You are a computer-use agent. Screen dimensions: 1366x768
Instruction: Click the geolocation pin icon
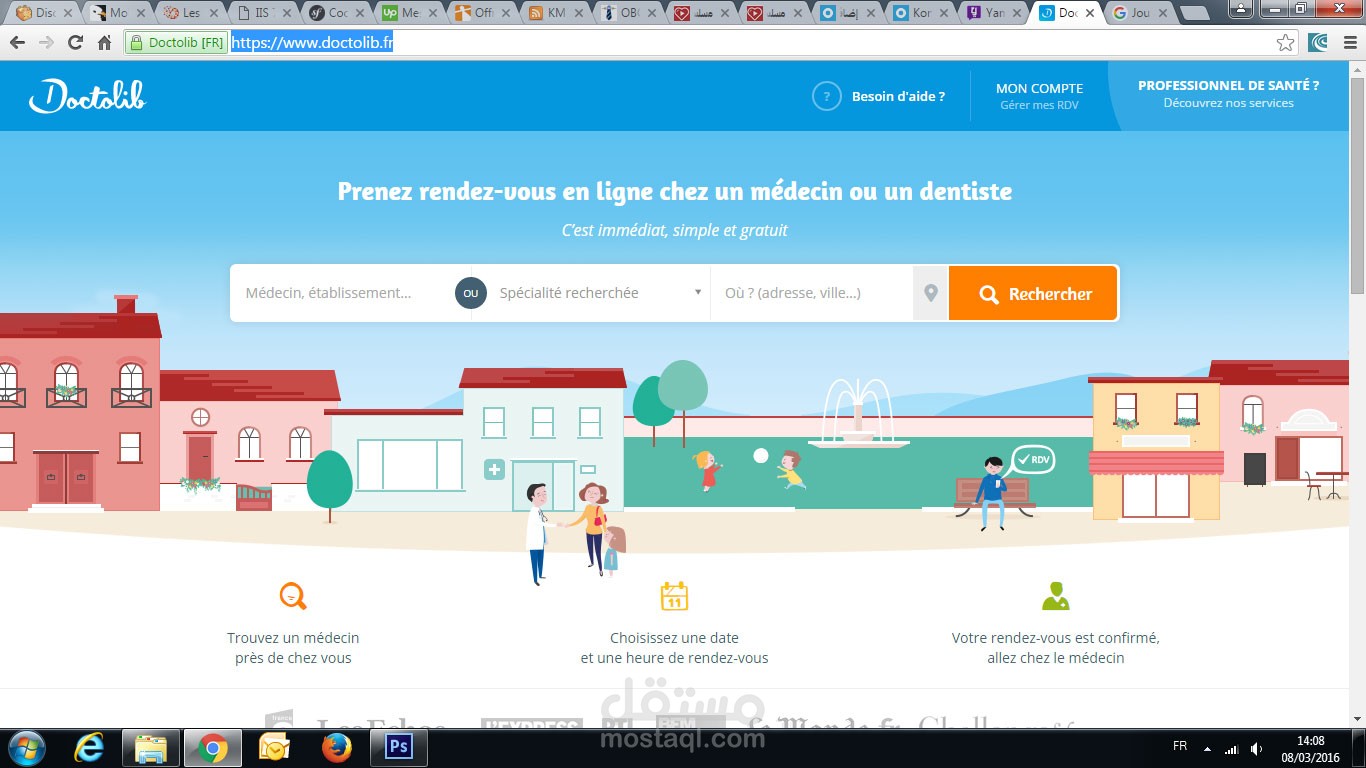point(931,293)
